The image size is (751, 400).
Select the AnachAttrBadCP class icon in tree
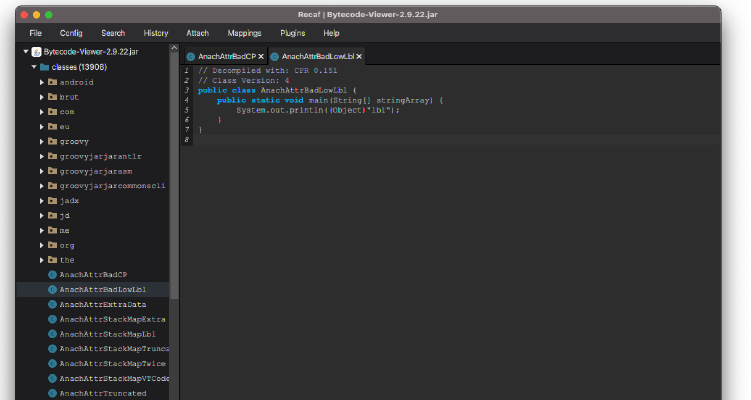click(x=53, y=275)
